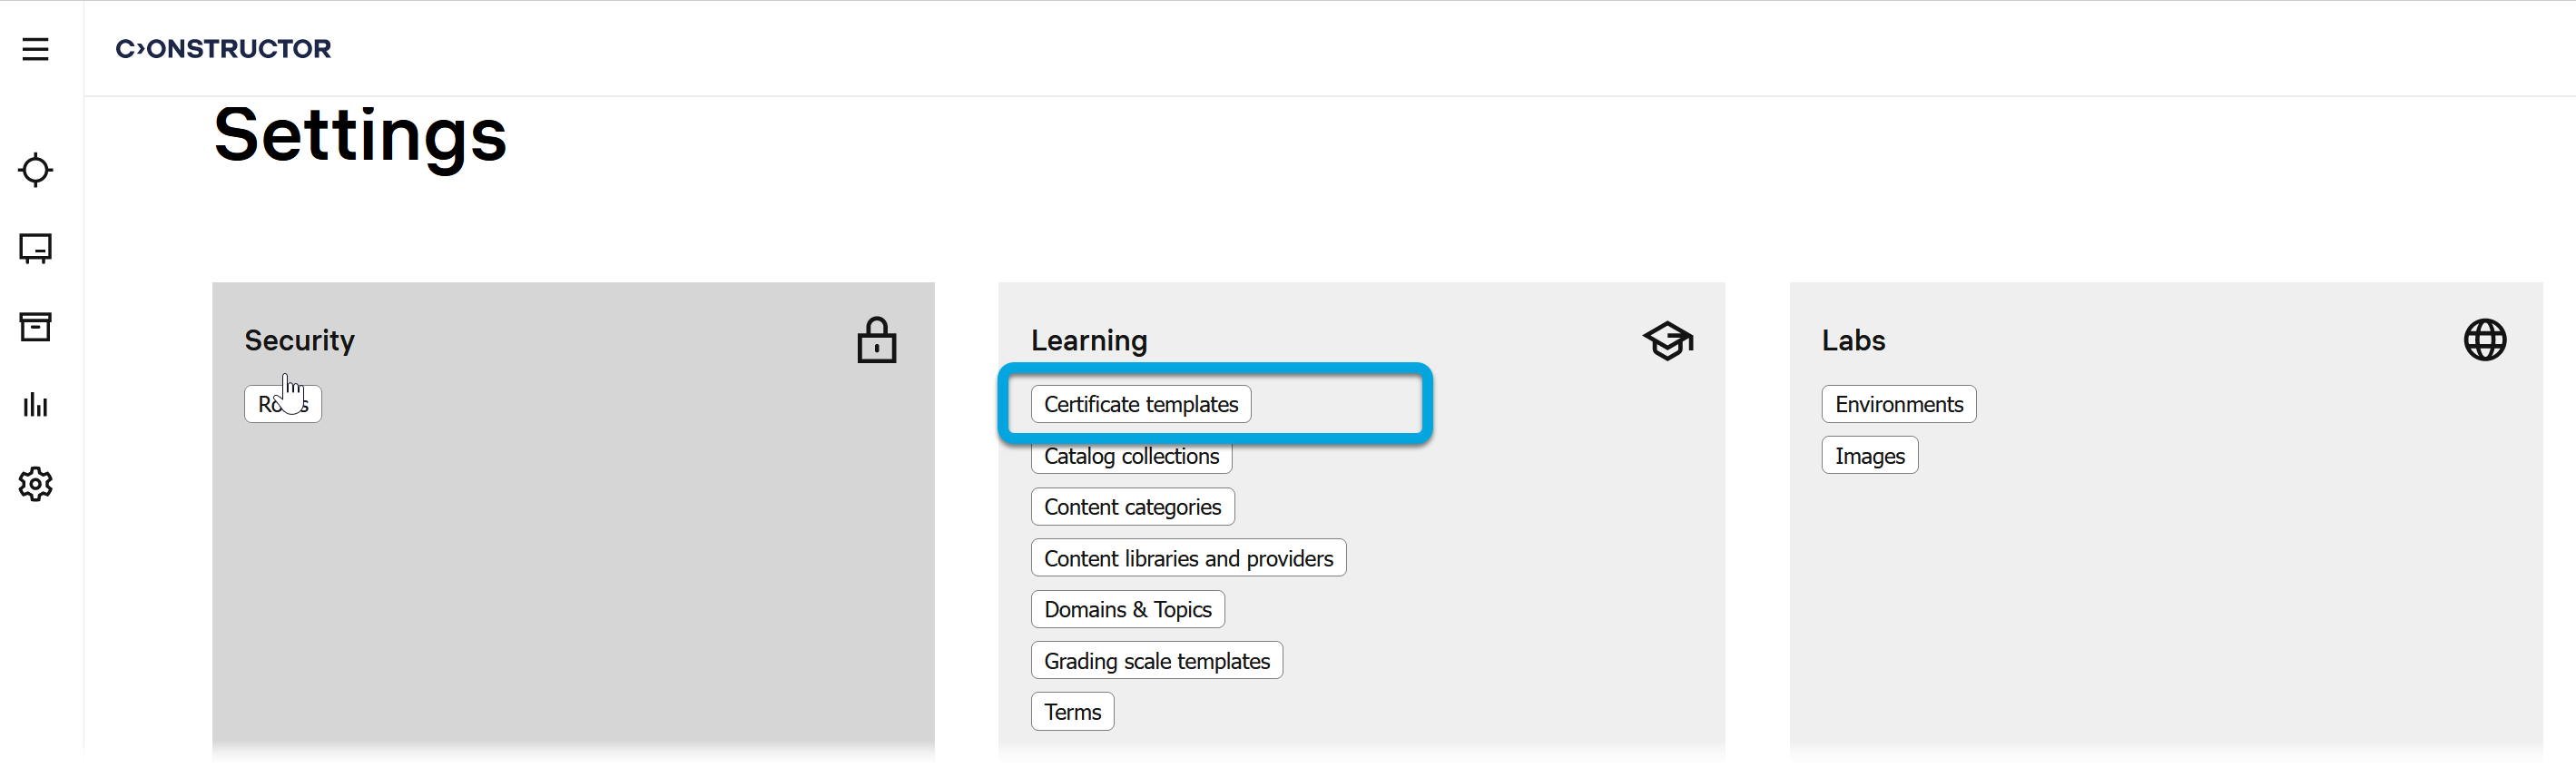Click the Learning graduation cap icon

(1667, 341)
